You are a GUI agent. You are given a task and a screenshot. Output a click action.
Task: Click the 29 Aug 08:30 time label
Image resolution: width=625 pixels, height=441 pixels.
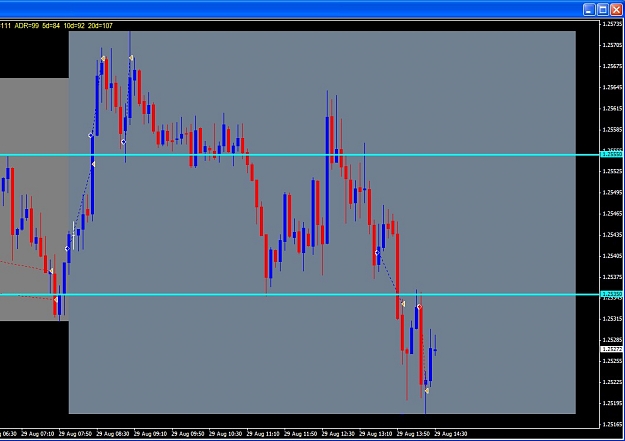[x=112, y=434]
